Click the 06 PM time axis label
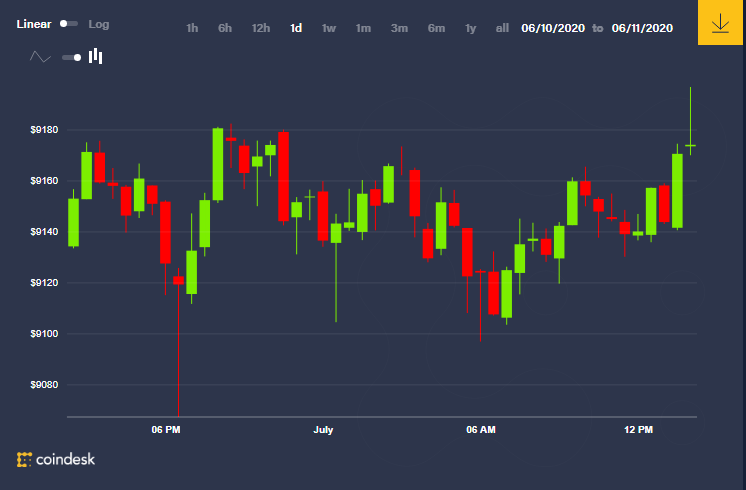 [166, 430]
